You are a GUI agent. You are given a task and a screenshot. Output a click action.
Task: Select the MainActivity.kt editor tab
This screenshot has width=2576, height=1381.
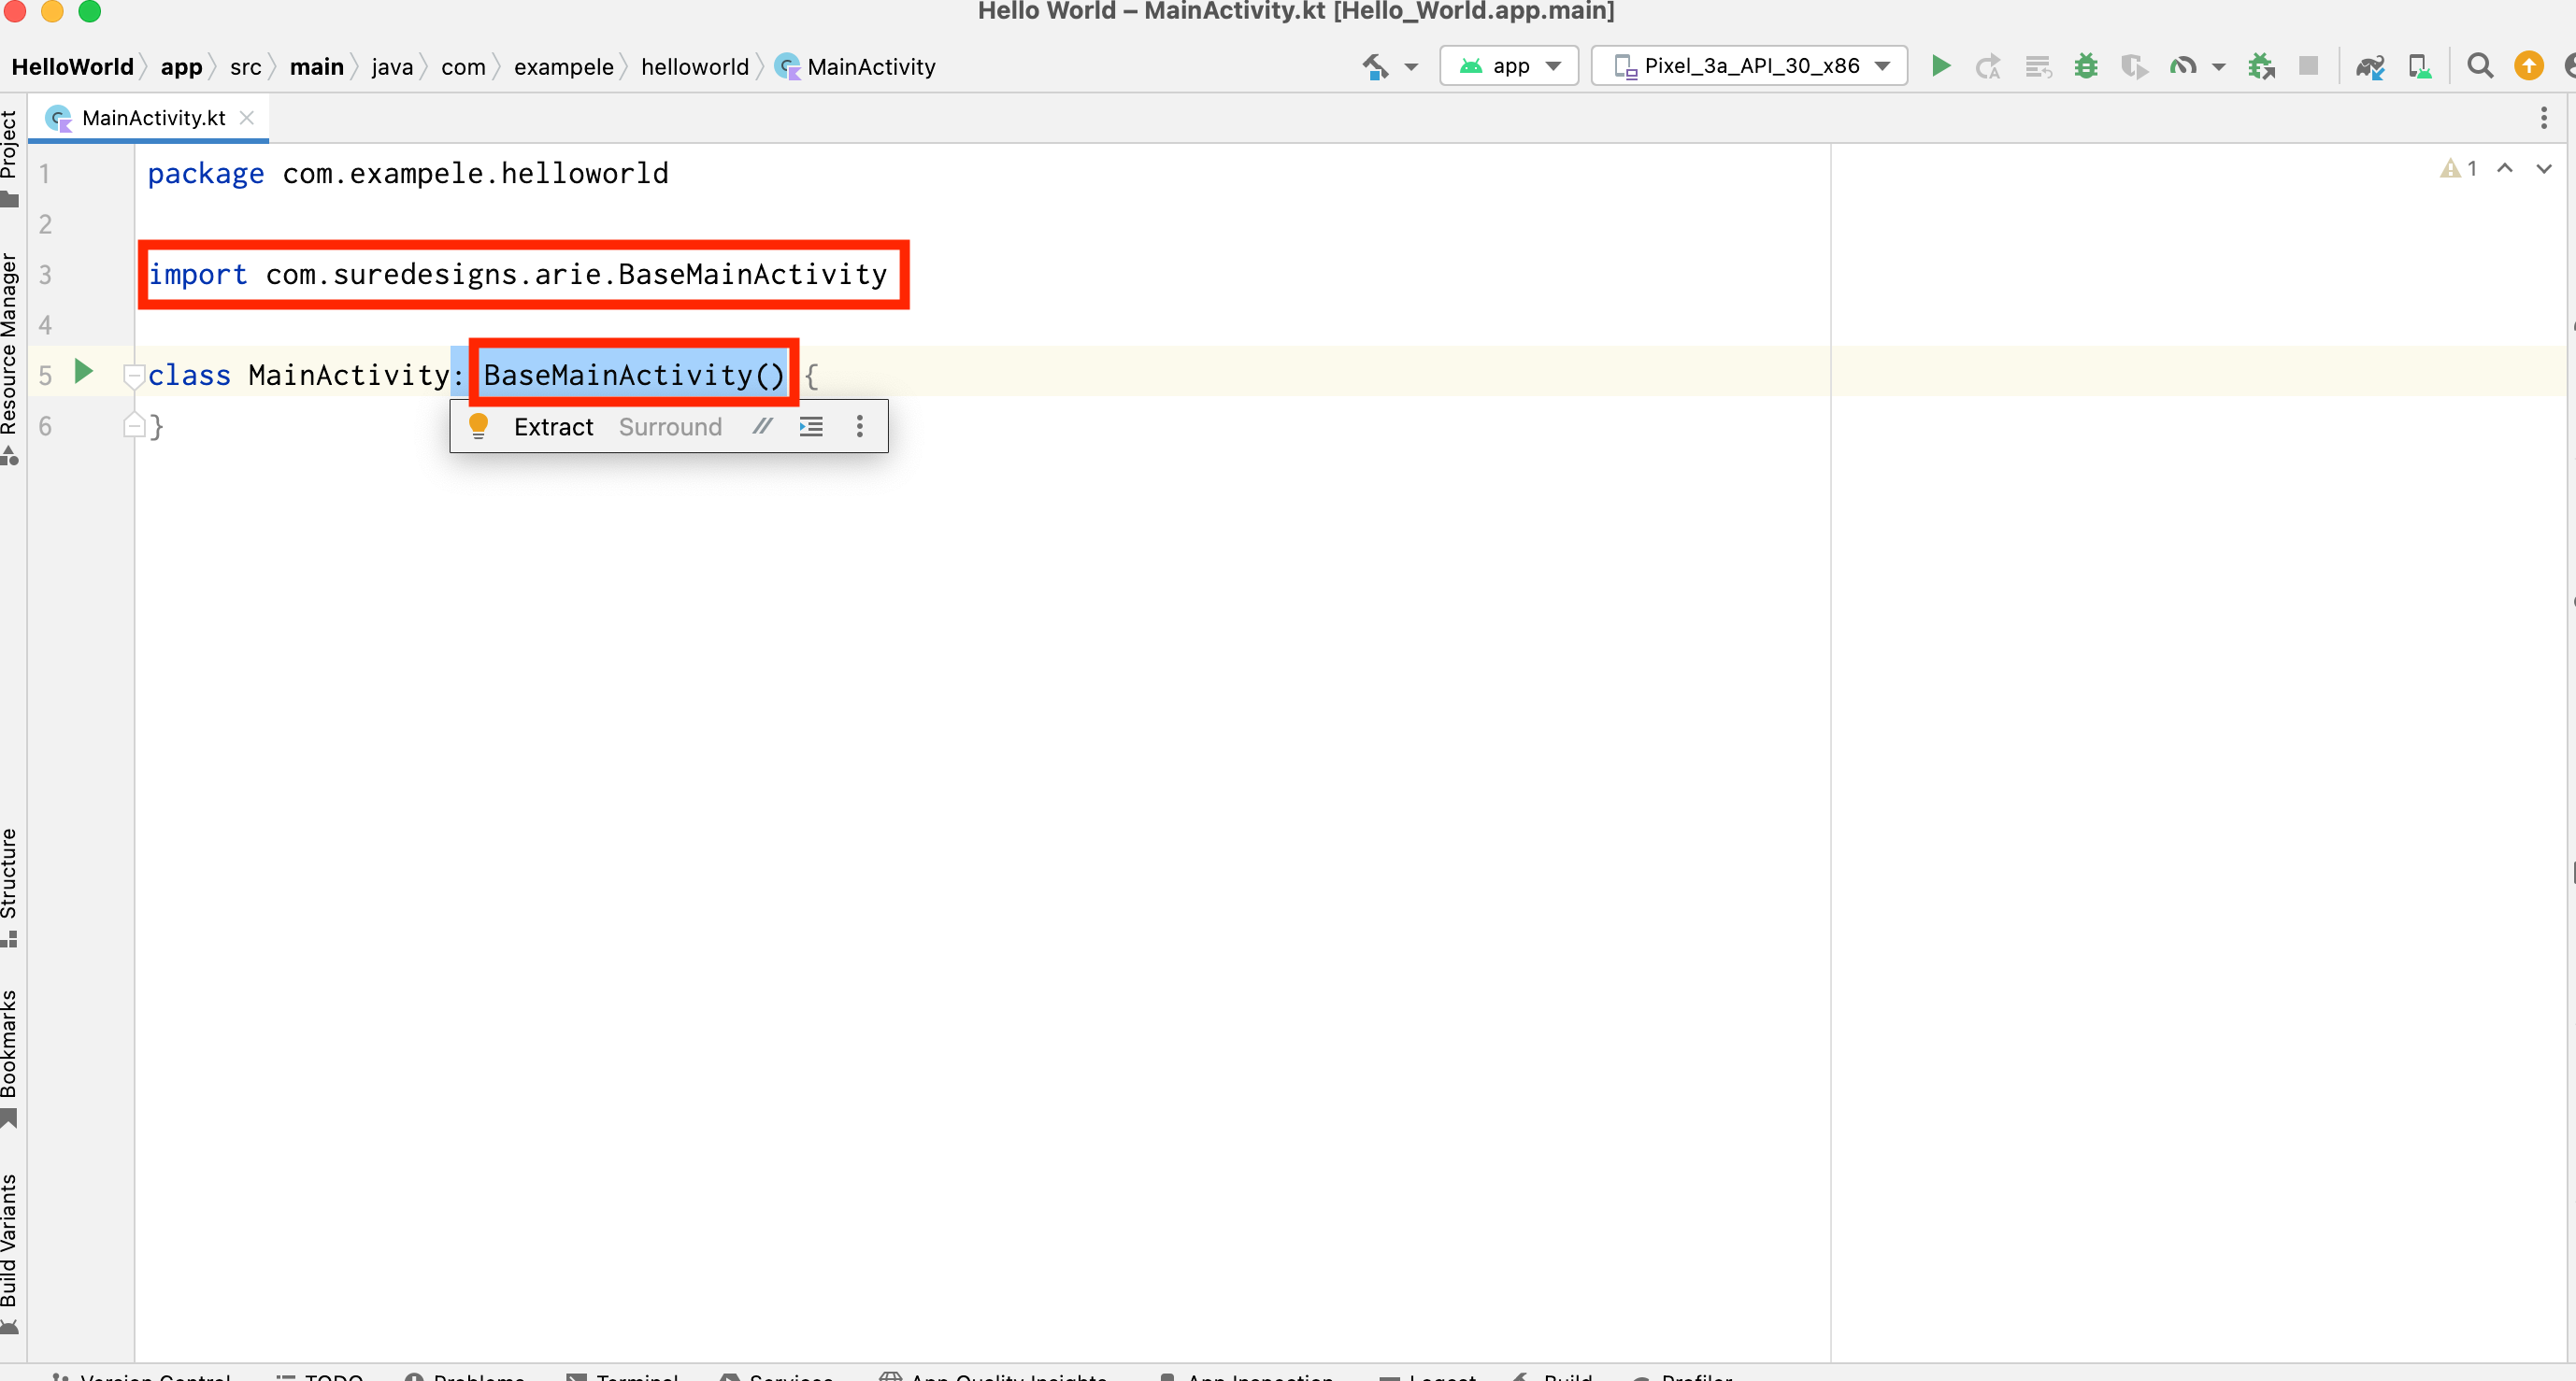[x=152, y=118]
